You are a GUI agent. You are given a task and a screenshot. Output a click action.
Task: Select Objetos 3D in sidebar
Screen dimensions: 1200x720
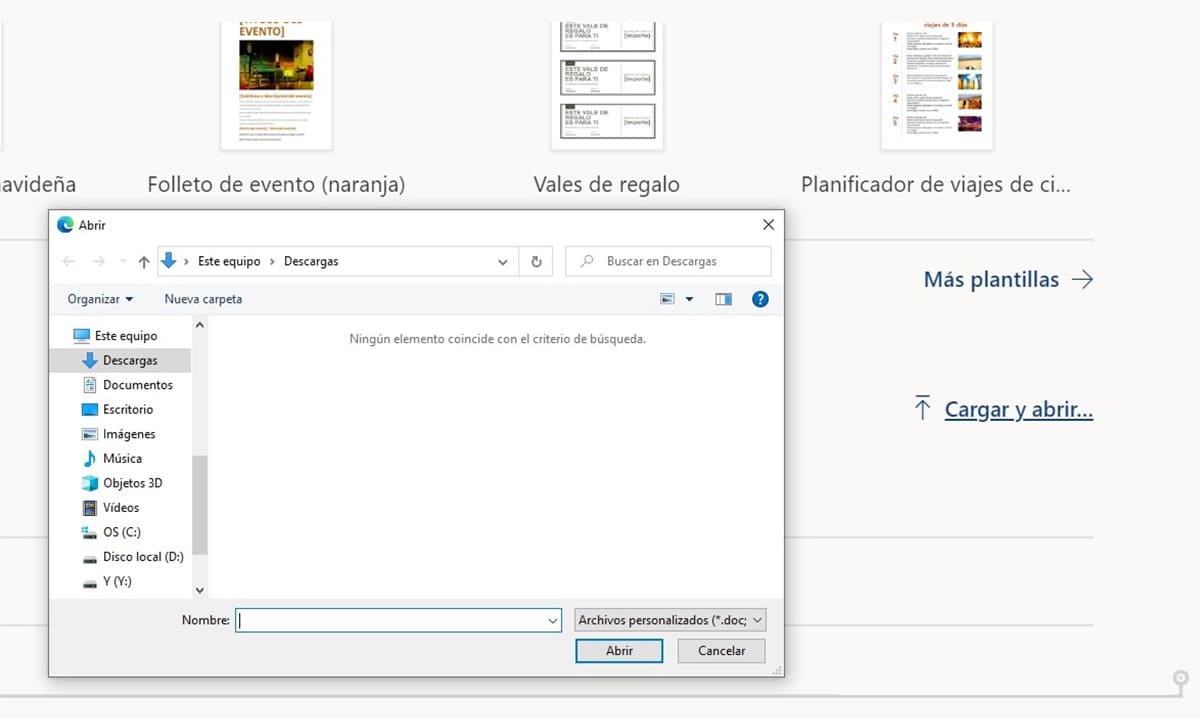(122, 483)
